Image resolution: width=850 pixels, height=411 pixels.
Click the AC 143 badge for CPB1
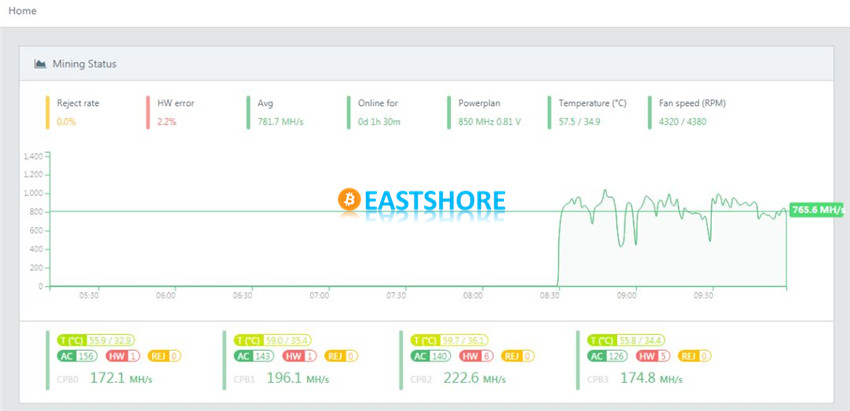click(x=254, y=356)
